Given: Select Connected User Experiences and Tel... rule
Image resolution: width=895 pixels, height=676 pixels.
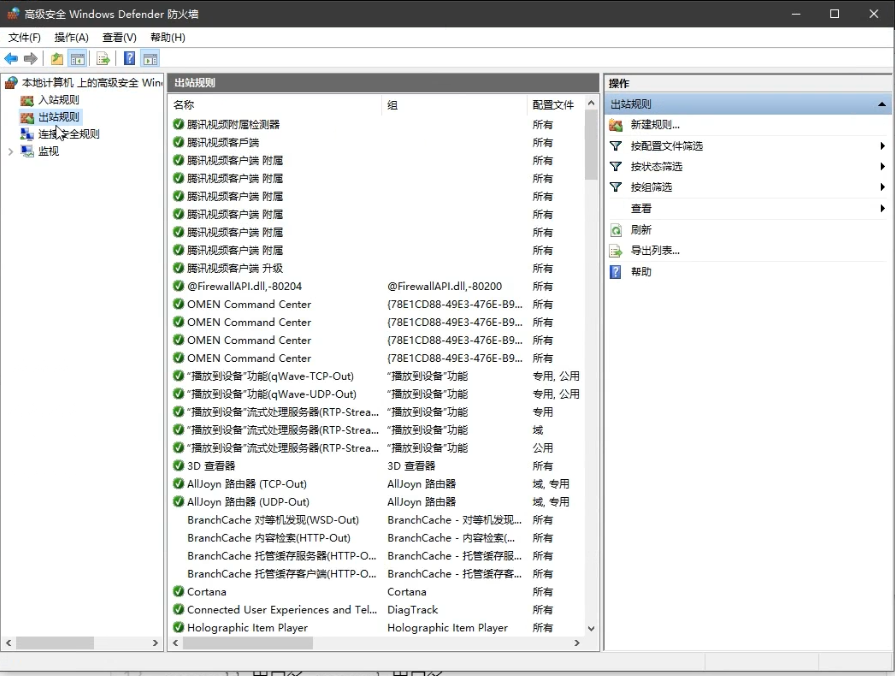Looking at the screenshot, I should (x=282, y=610).
